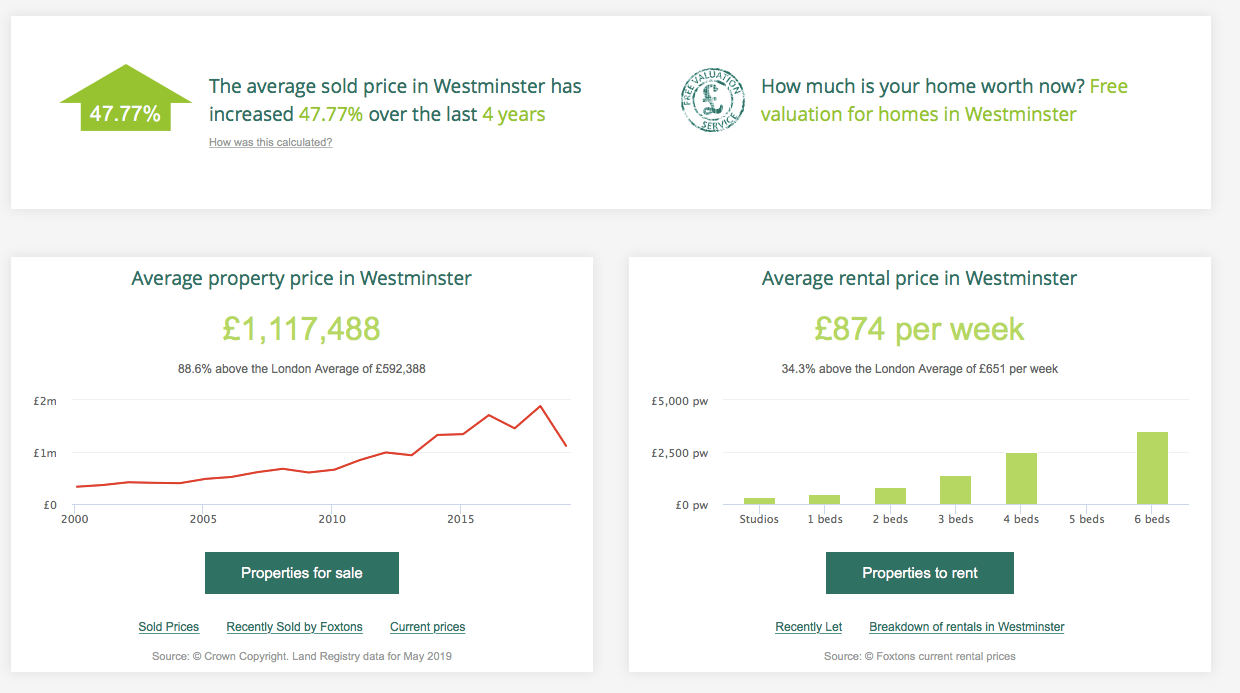1240x693 pixels.
Task: Click the Studios rental bar
Action: [x=759, y=501]
